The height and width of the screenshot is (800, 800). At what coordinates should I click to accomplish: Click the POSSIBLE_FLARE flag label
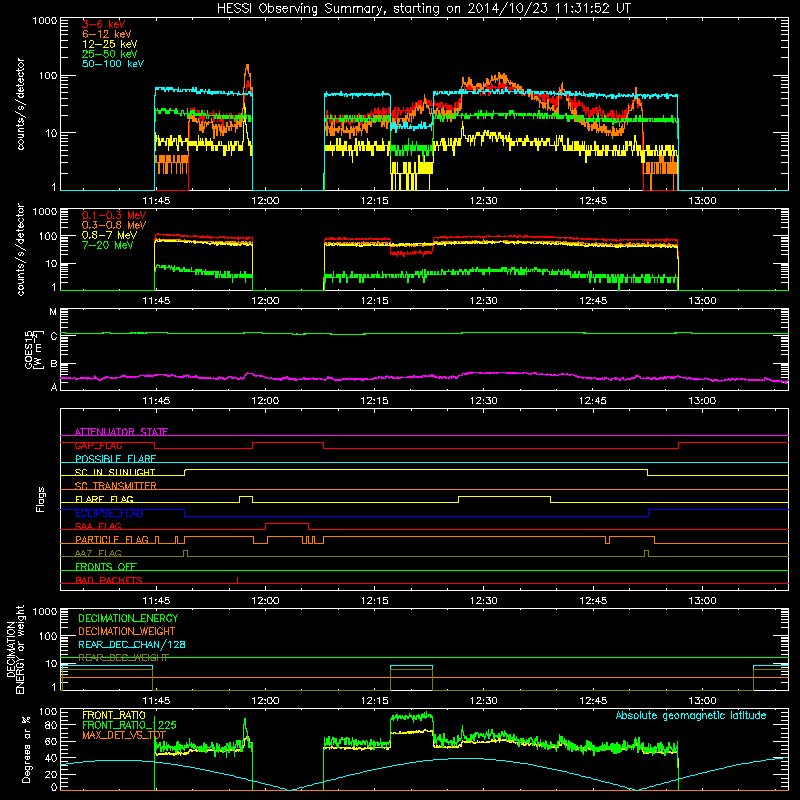point(115,459)
